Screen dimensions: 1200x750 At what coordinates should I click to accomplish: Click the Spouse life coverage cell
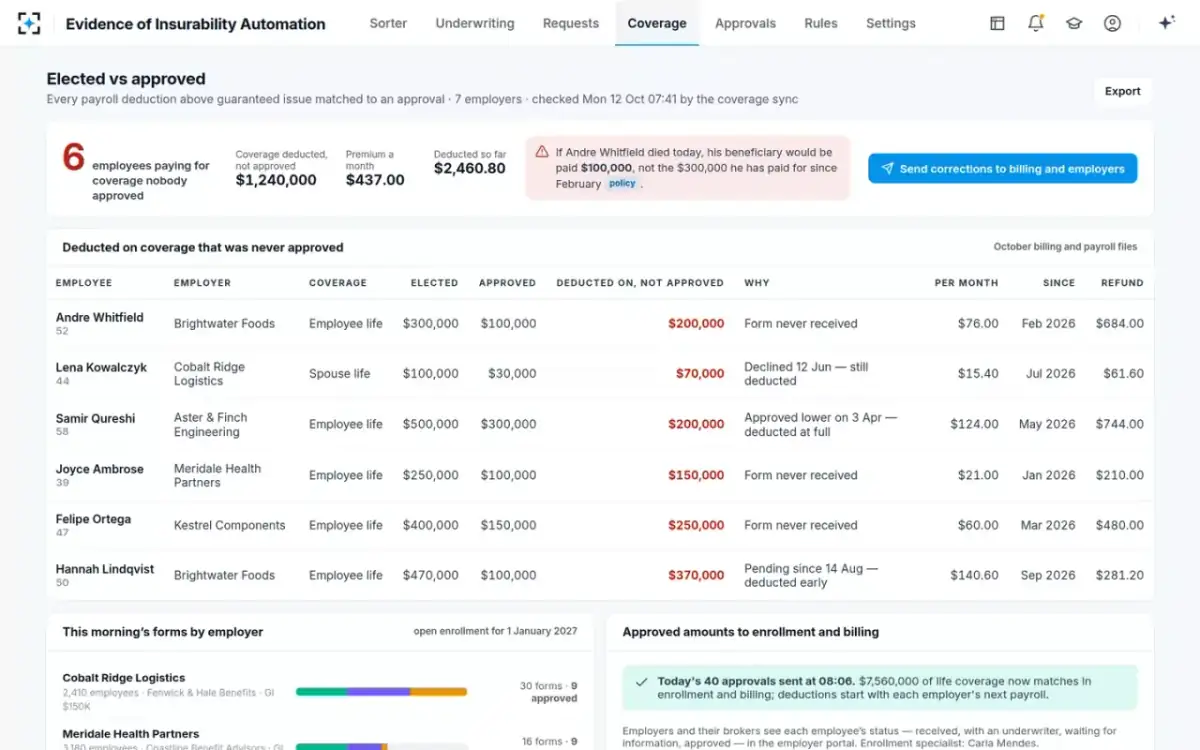pos(339,374)
